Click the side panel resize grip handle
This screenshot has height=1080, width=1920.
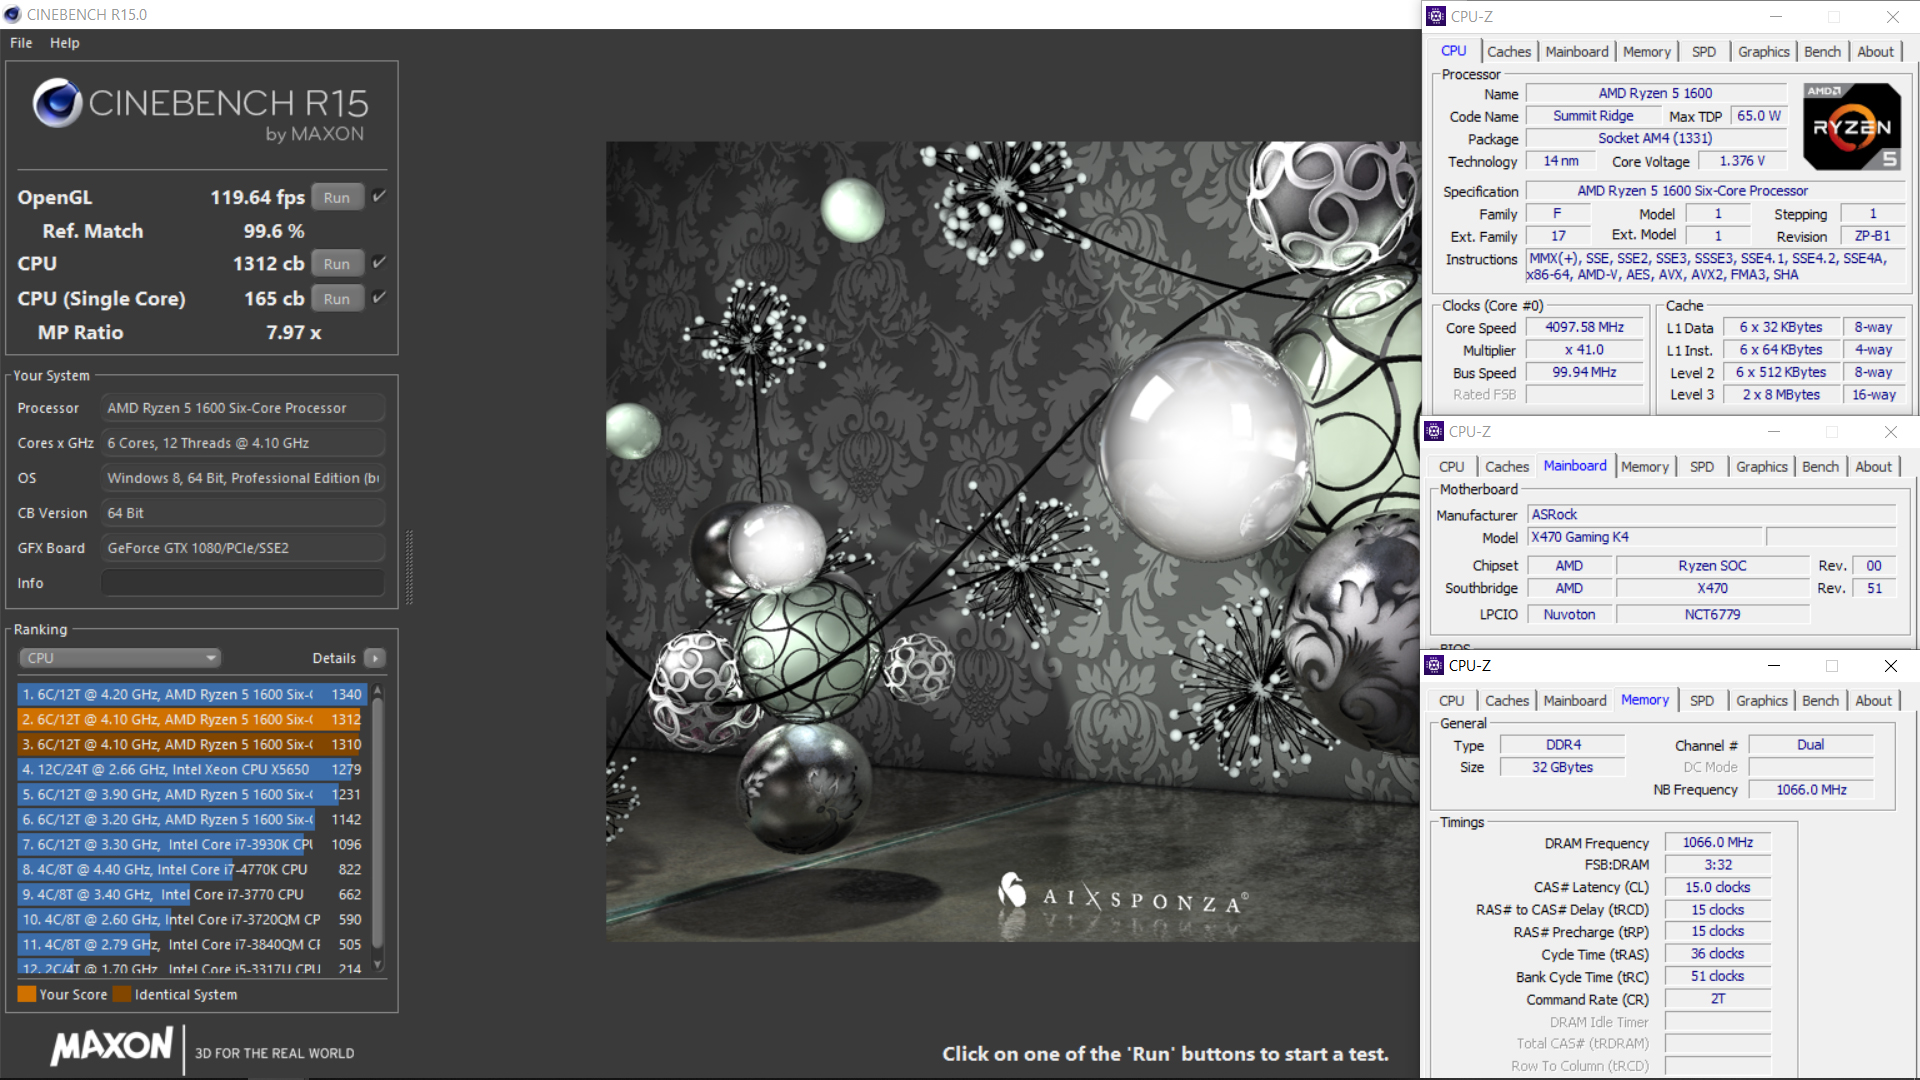pos(408,567)
